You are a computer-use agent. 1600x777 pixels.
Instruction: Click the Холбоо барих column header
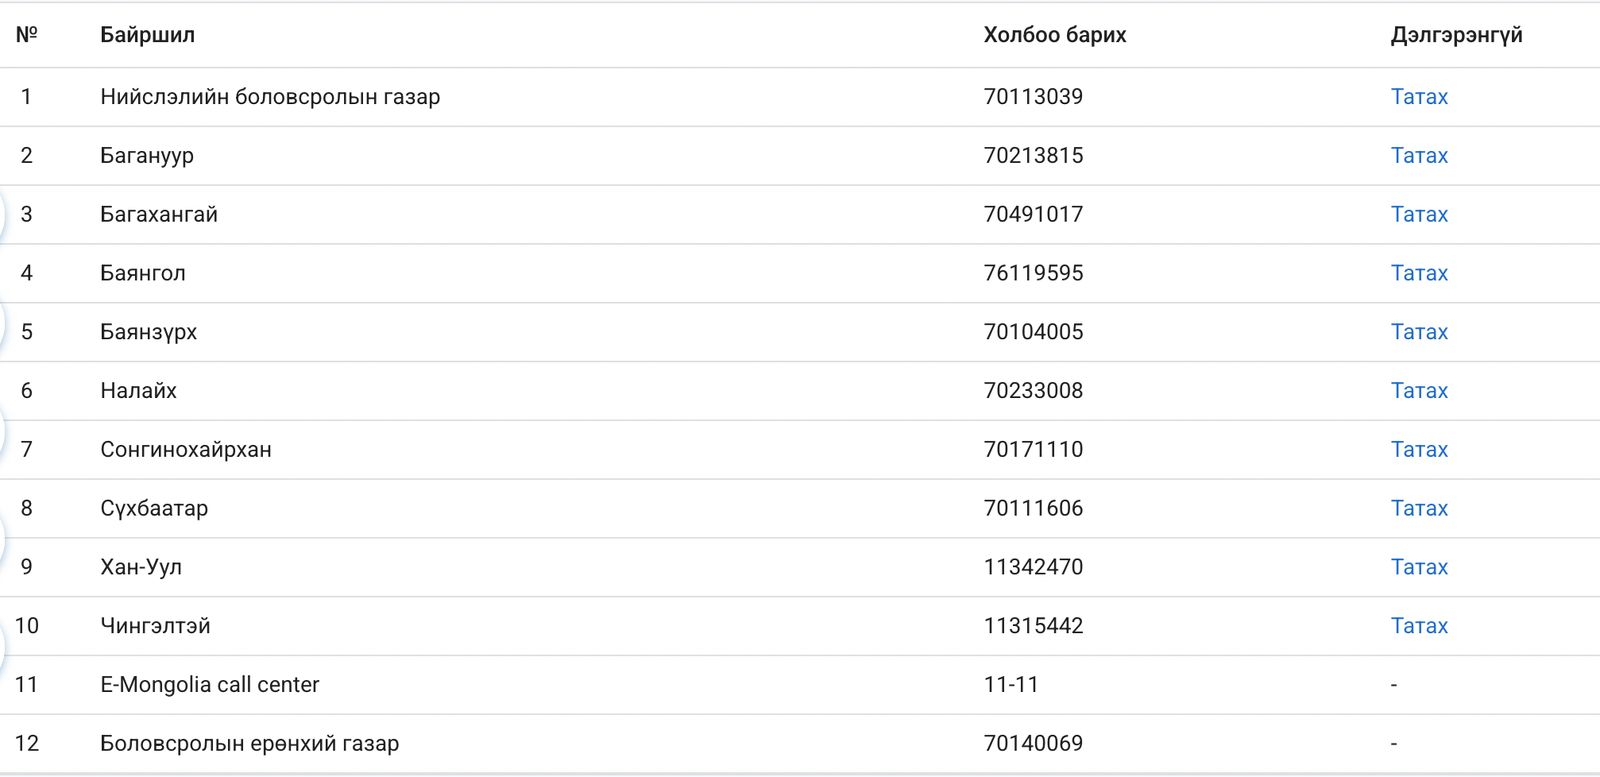pyautogui.click(x=1054, y=35)
